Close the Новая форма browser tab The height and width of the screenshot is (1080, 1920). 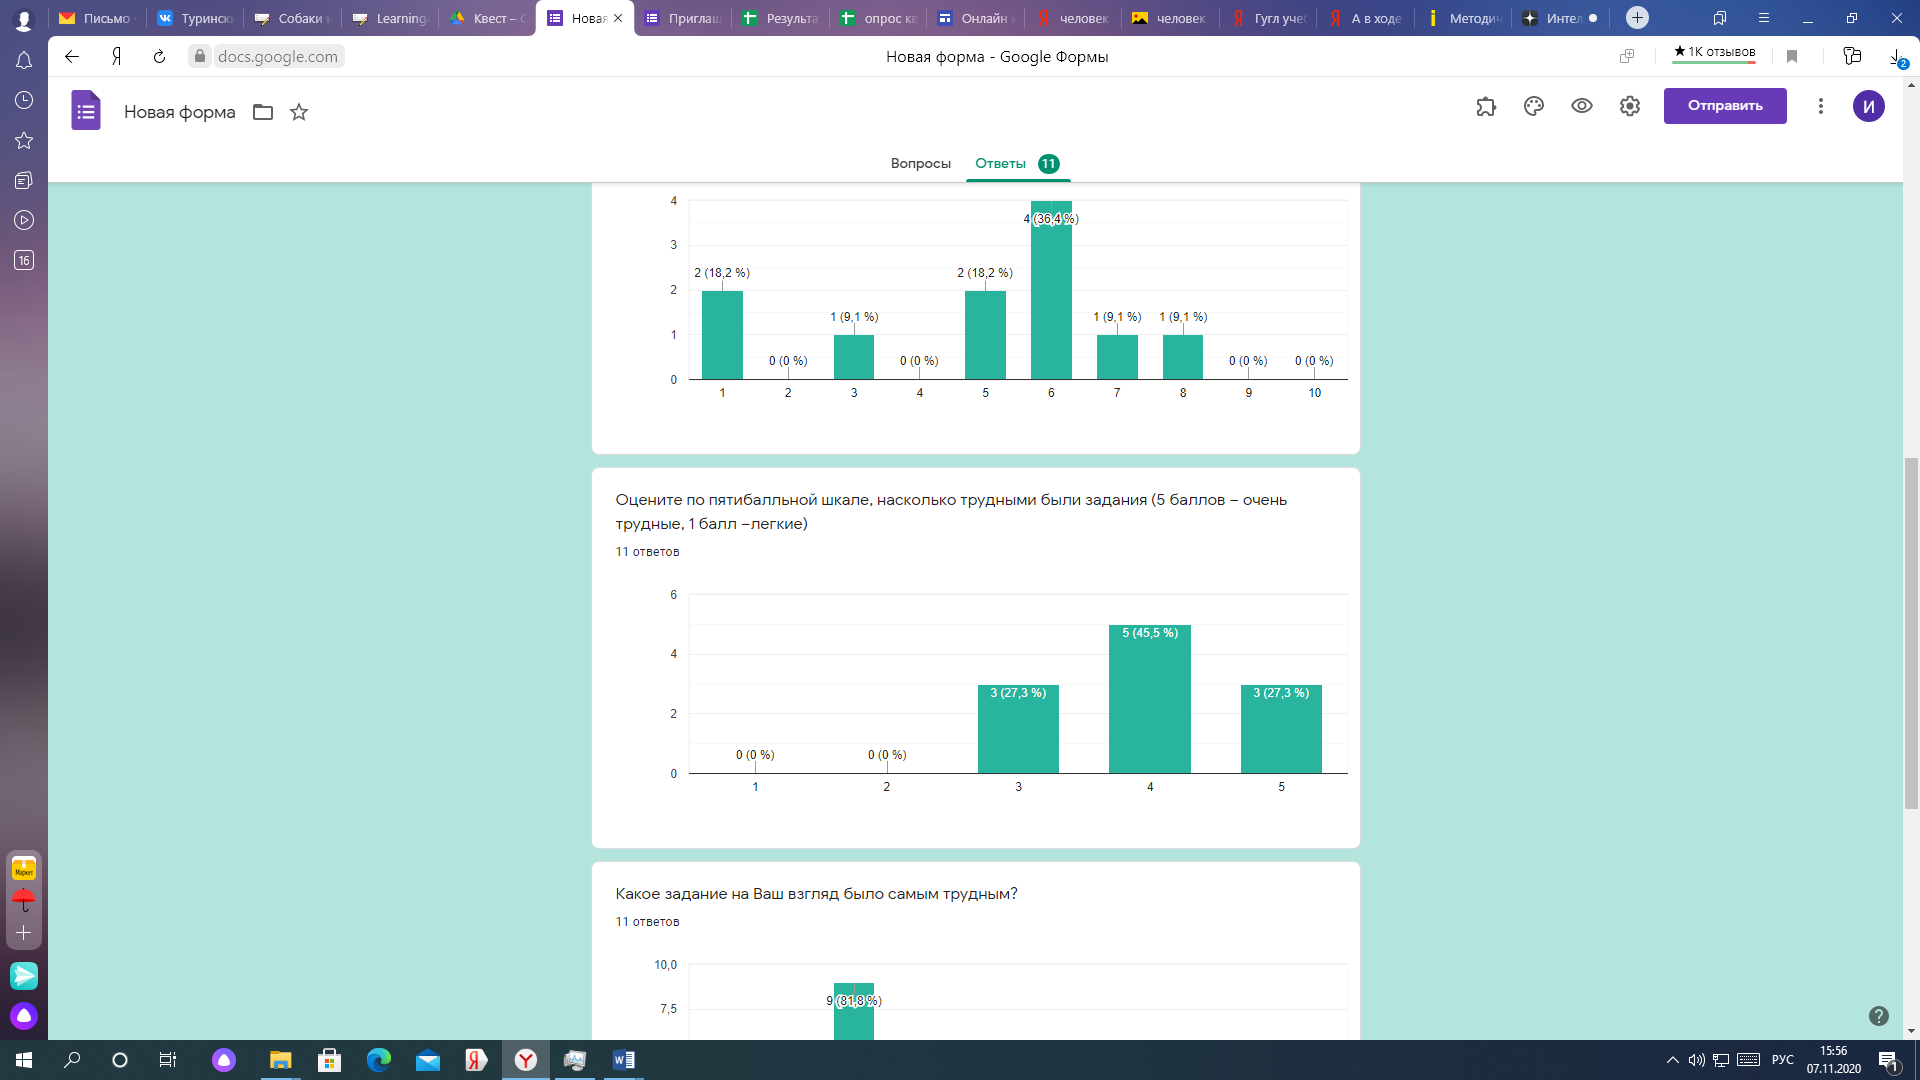pos(618,18)
